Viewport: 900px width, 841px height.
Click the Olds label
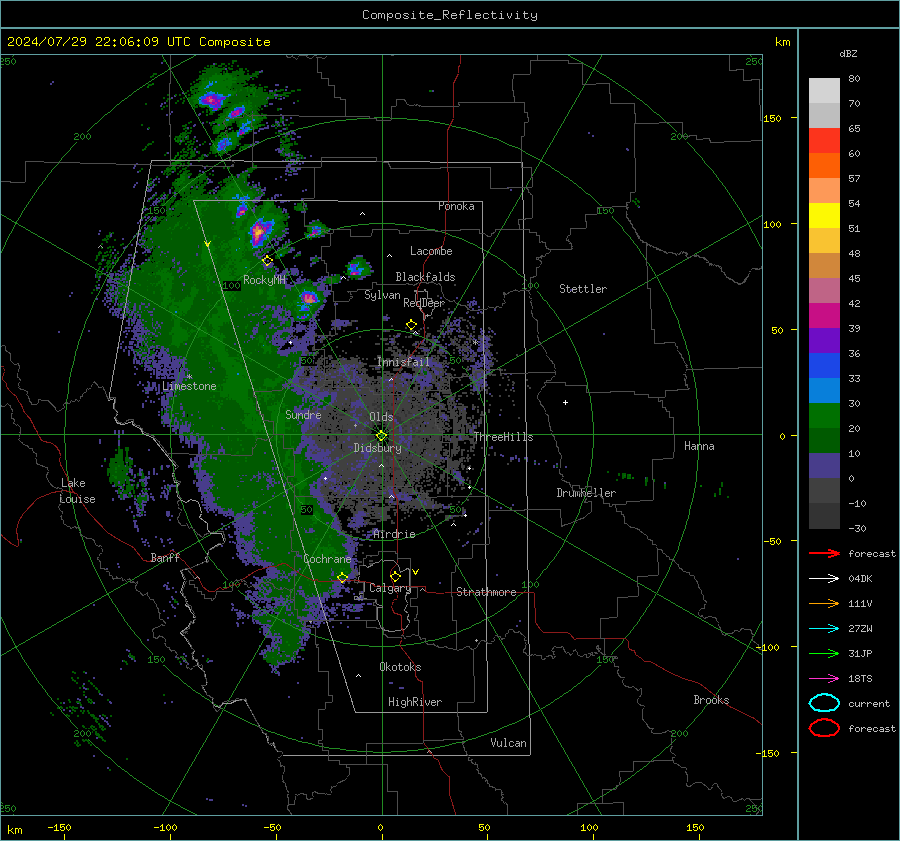[x=381, y=417]
